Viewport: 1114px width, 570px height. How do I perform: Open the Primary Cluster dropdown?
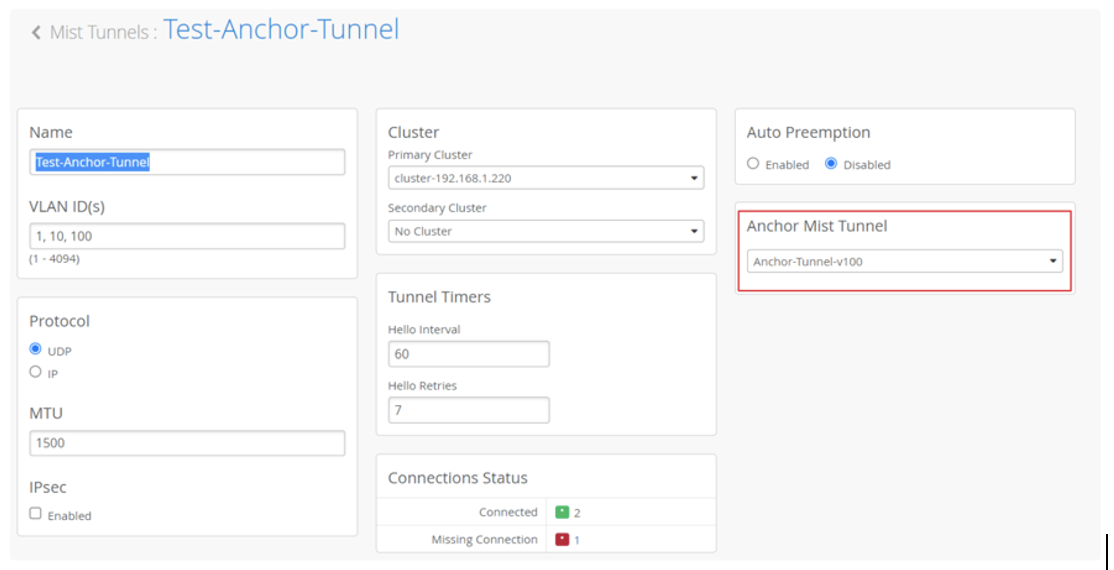[545, 178]
